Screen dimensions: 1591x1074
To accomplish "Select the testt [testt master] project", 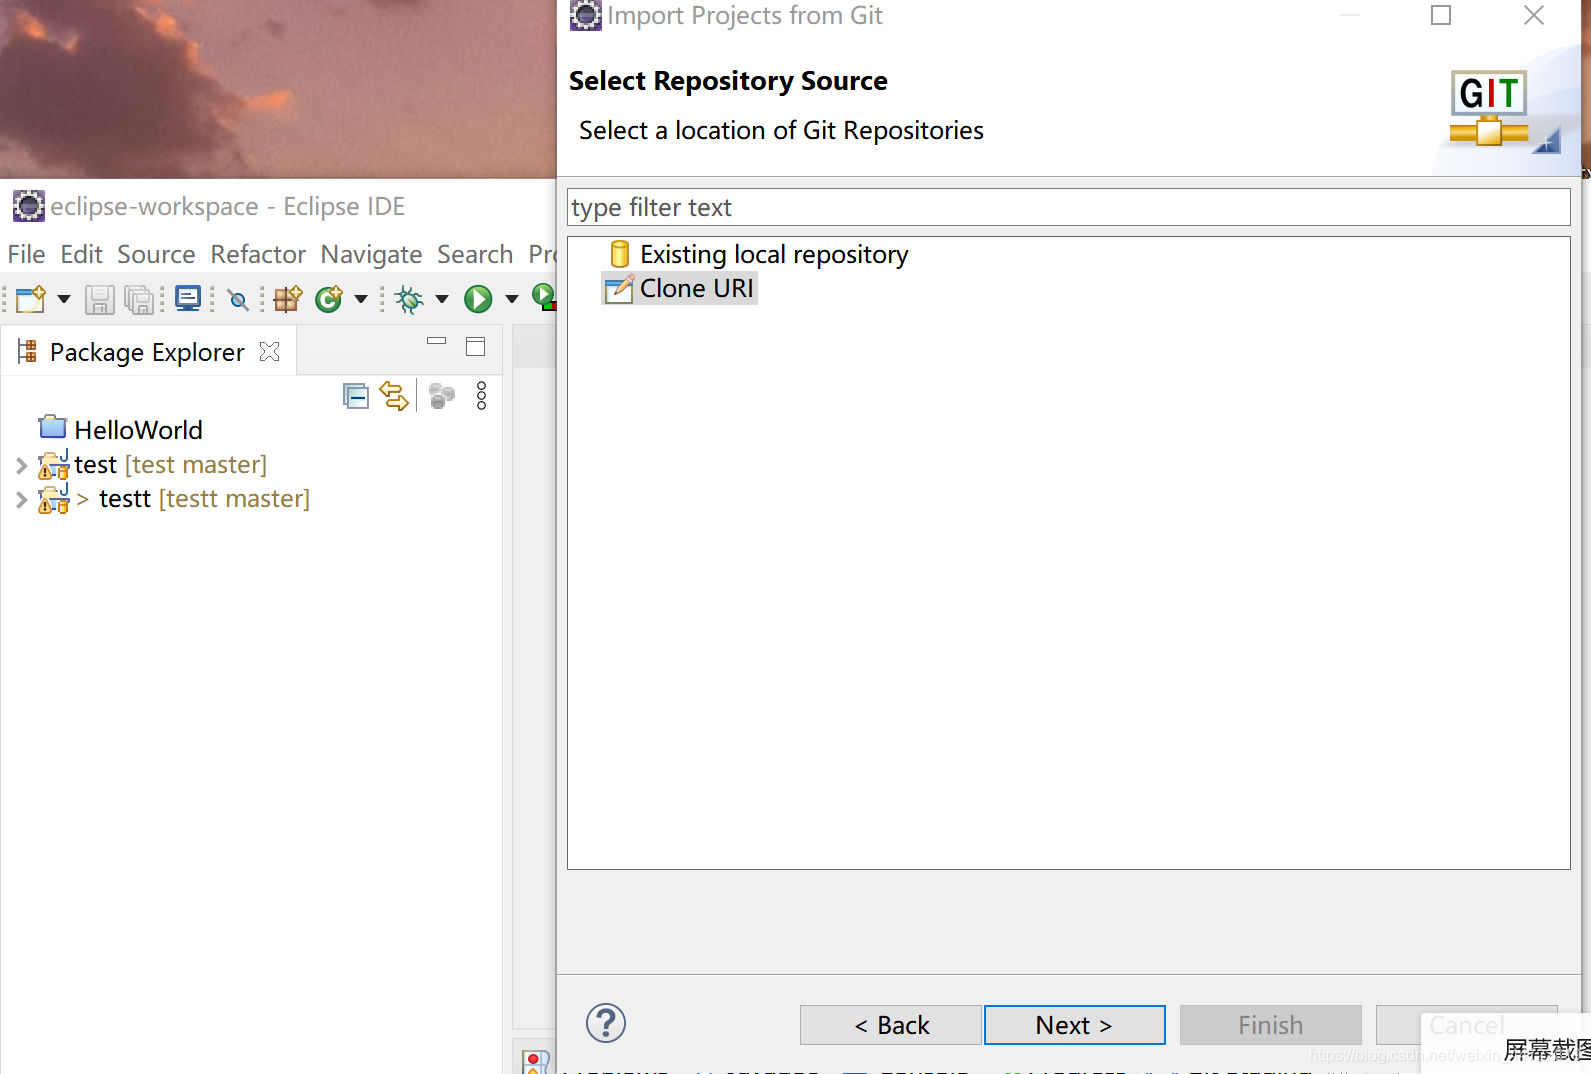I will click(x=204, y=499).
